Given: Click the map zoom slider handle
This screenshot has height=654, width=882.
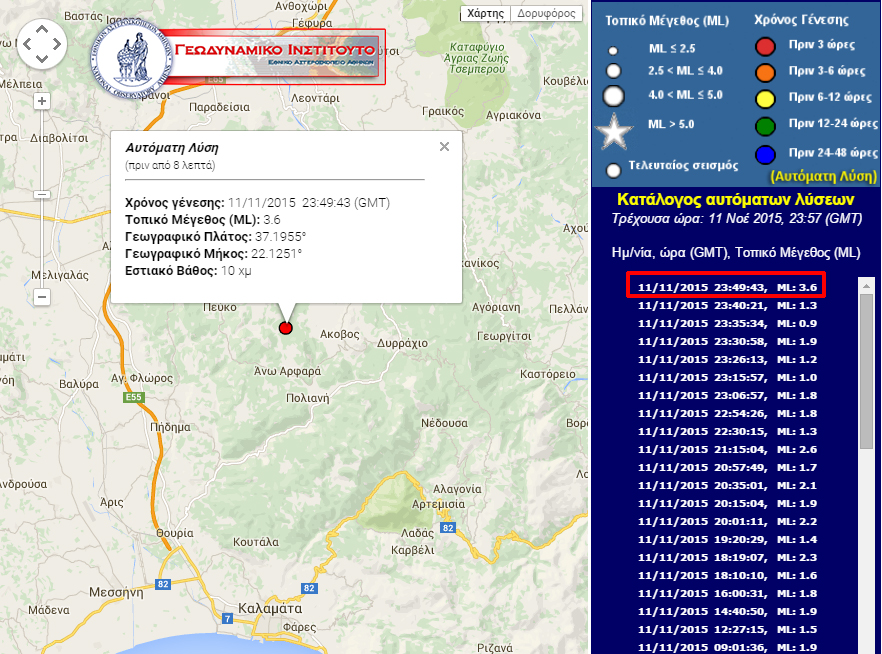Looking at the screenshot, I should tap(41, 194).
